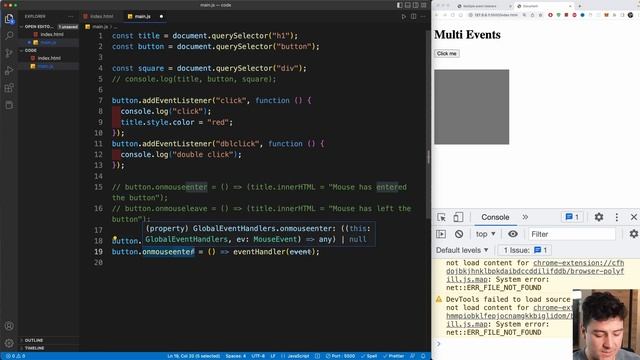This screenshot has width=640, height=360.
Task: Click the Prettier status bar item
Action: (393, 356)
